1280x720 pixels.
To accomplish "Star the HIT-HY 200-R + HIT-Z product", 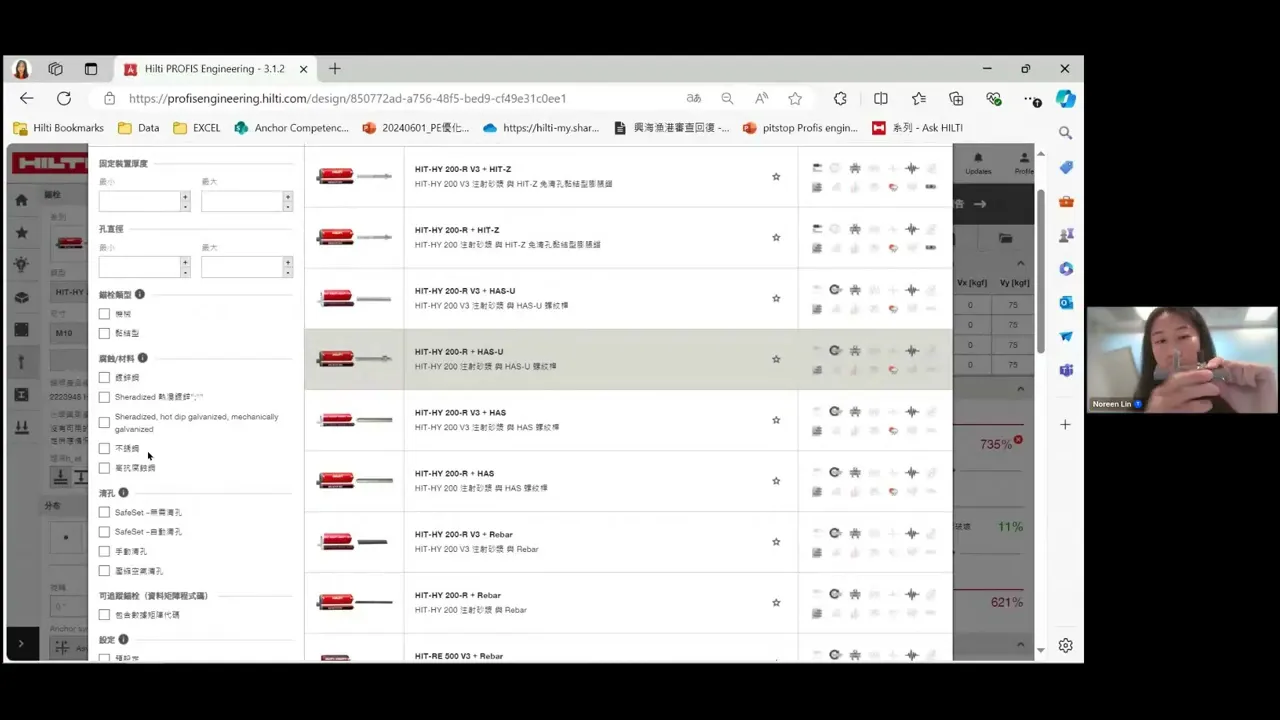I will pos(776,238).
